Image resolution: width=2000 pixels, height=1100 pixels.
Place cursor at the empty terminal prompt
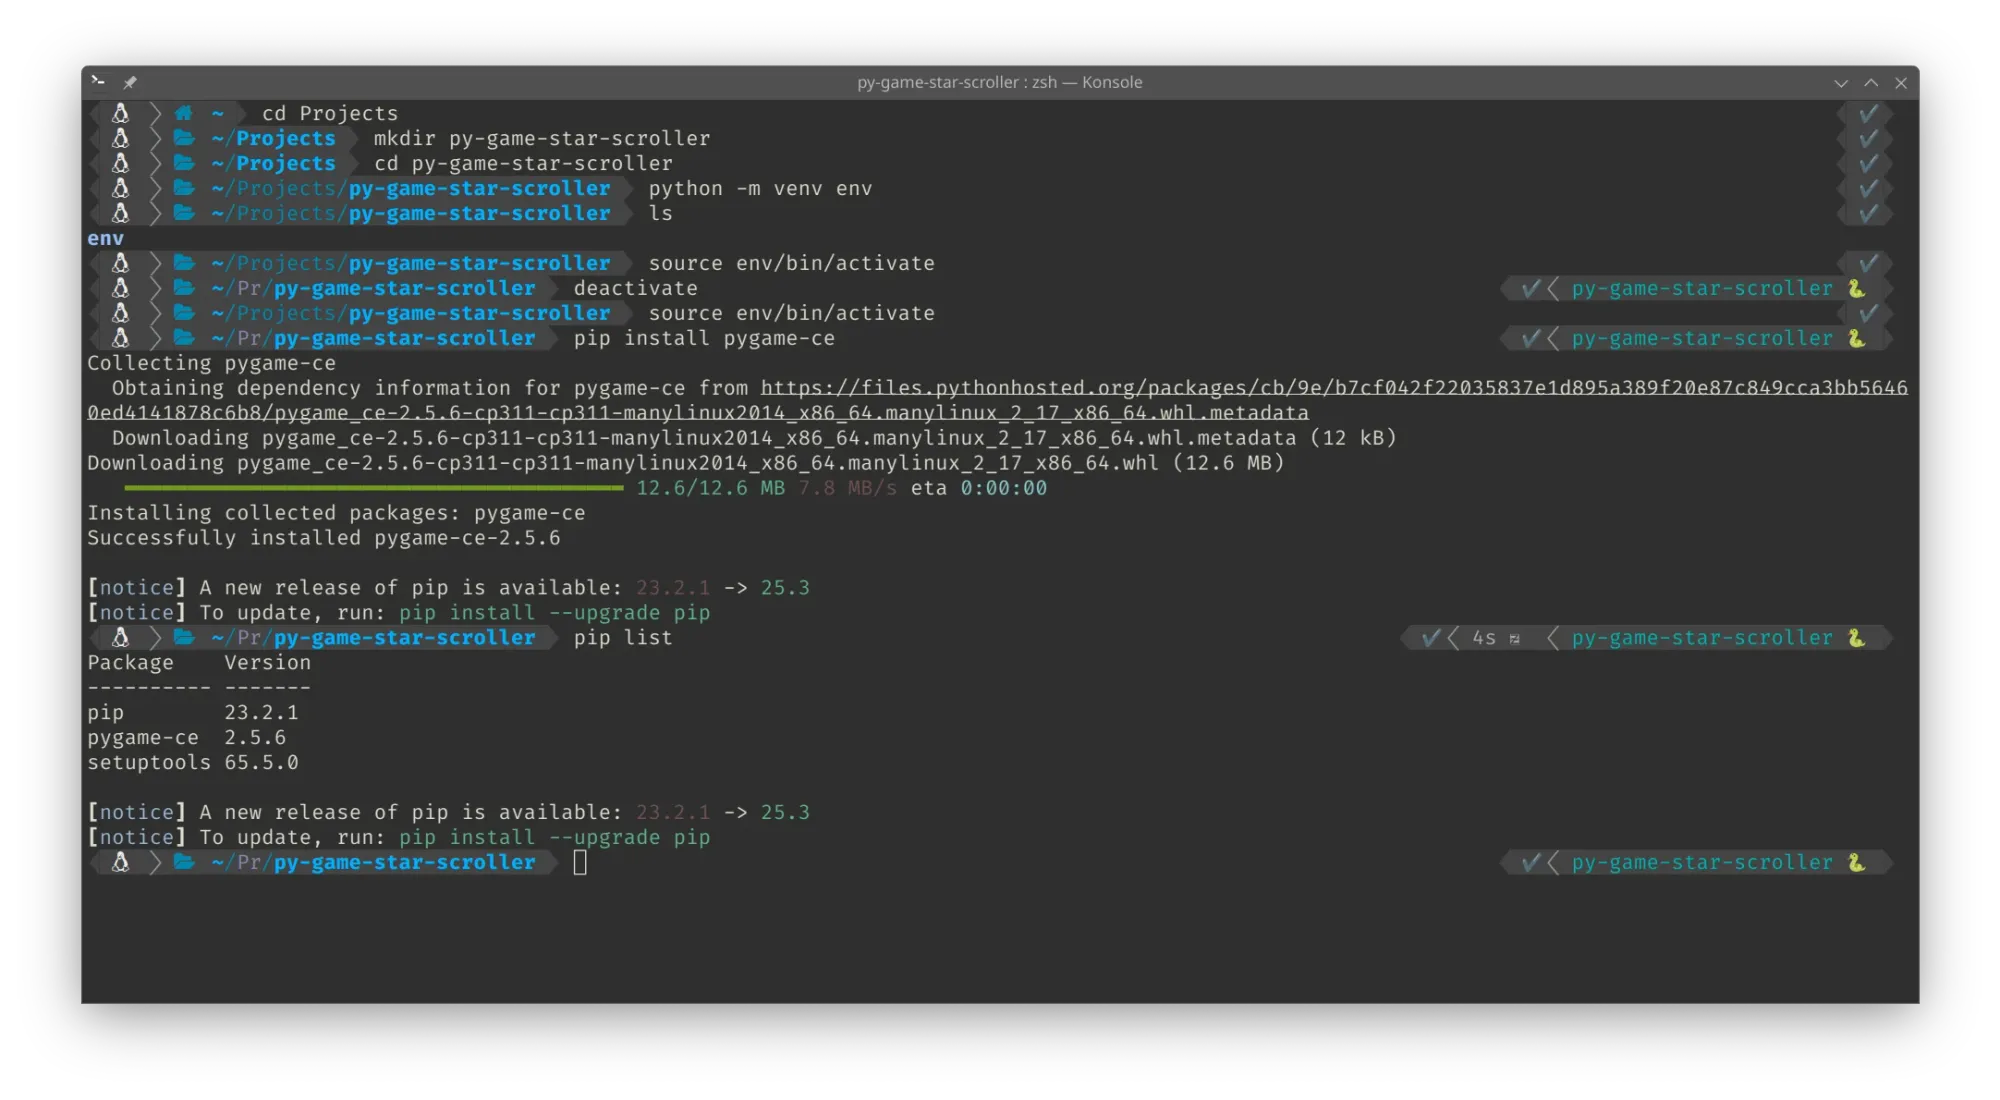tap(580, 863)
